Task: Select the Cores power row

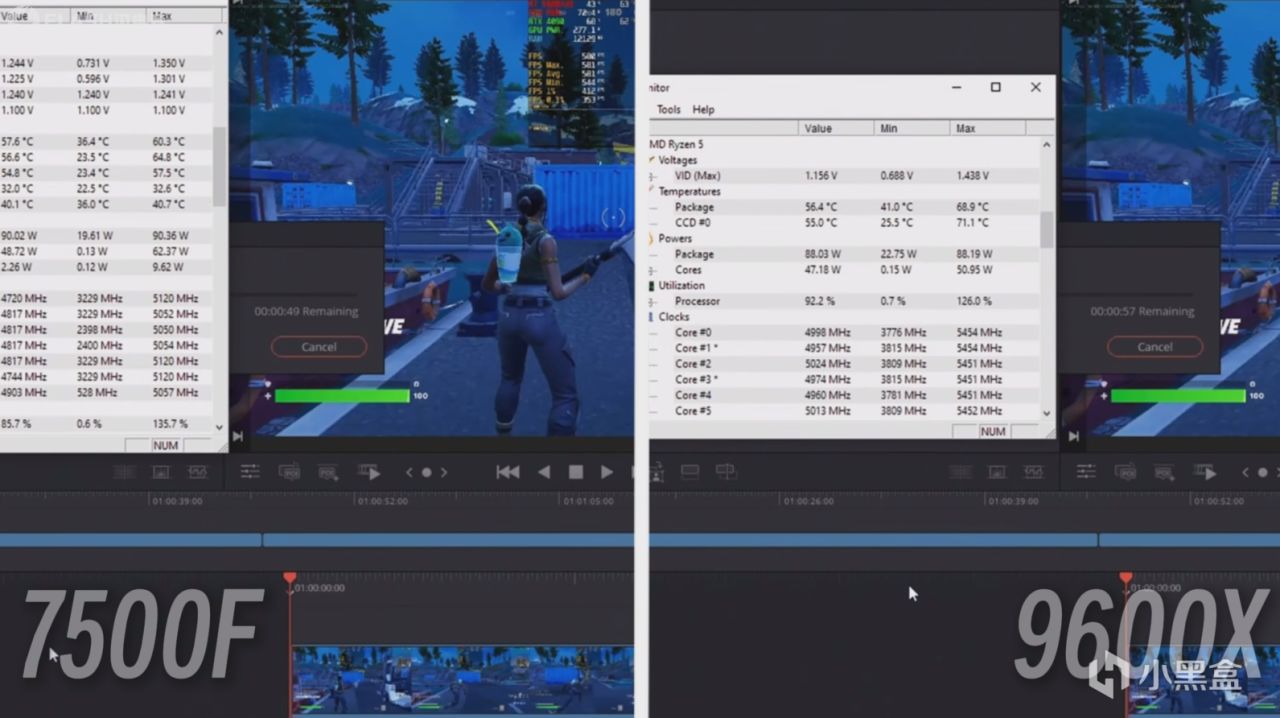Action: (x=845, y=270)
